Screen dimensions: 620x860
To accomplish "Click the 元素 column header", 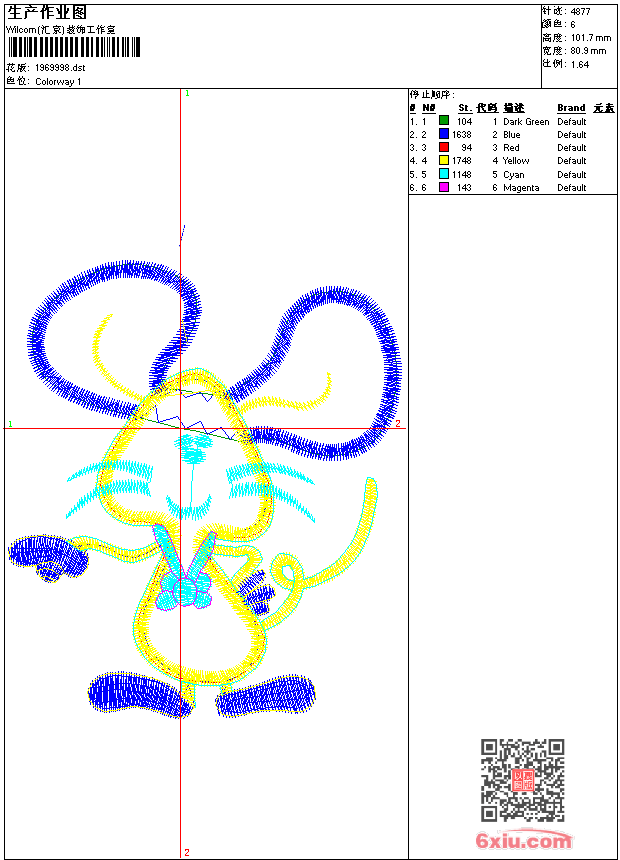I will 604,108.
